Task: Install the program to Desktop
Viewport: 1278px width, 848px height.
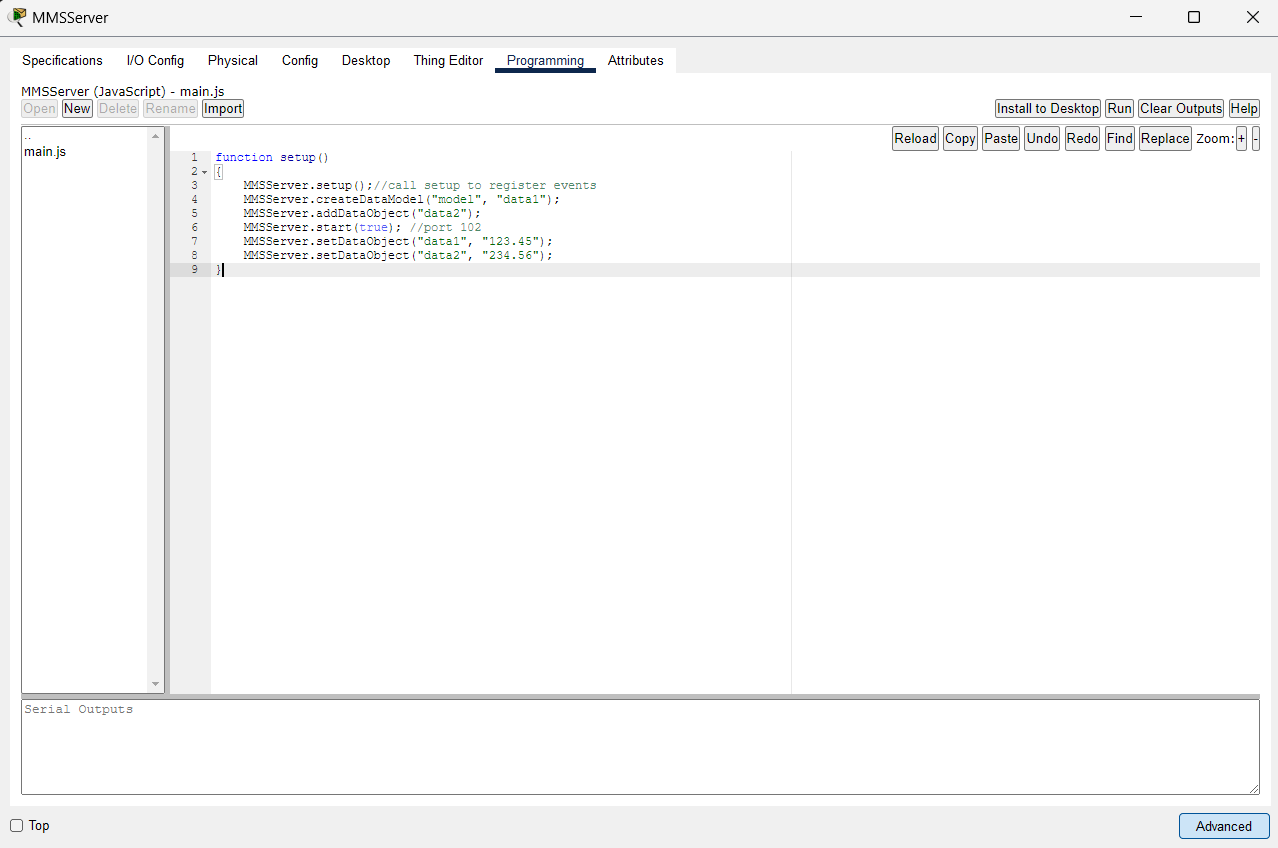Action: coord(1047,108)
